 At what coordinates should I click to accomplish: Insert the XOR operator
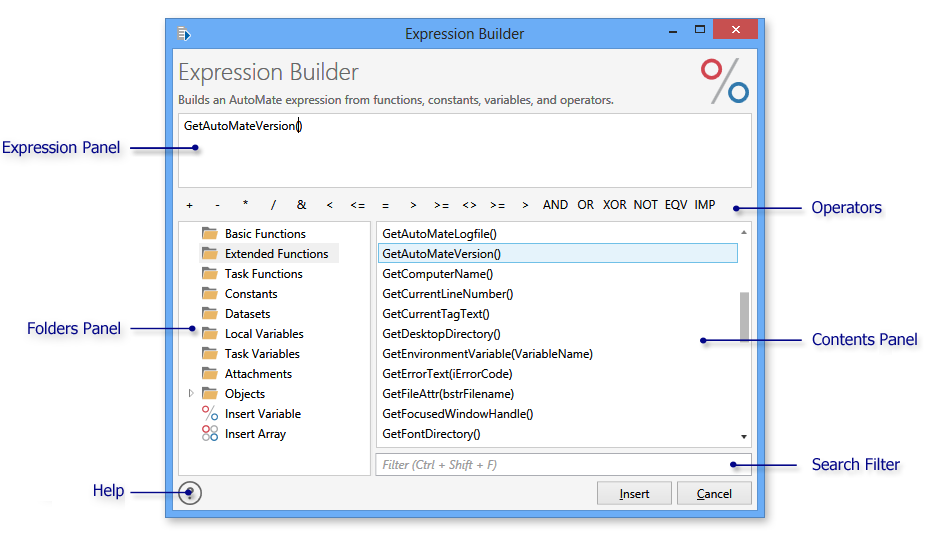point(614,205)
